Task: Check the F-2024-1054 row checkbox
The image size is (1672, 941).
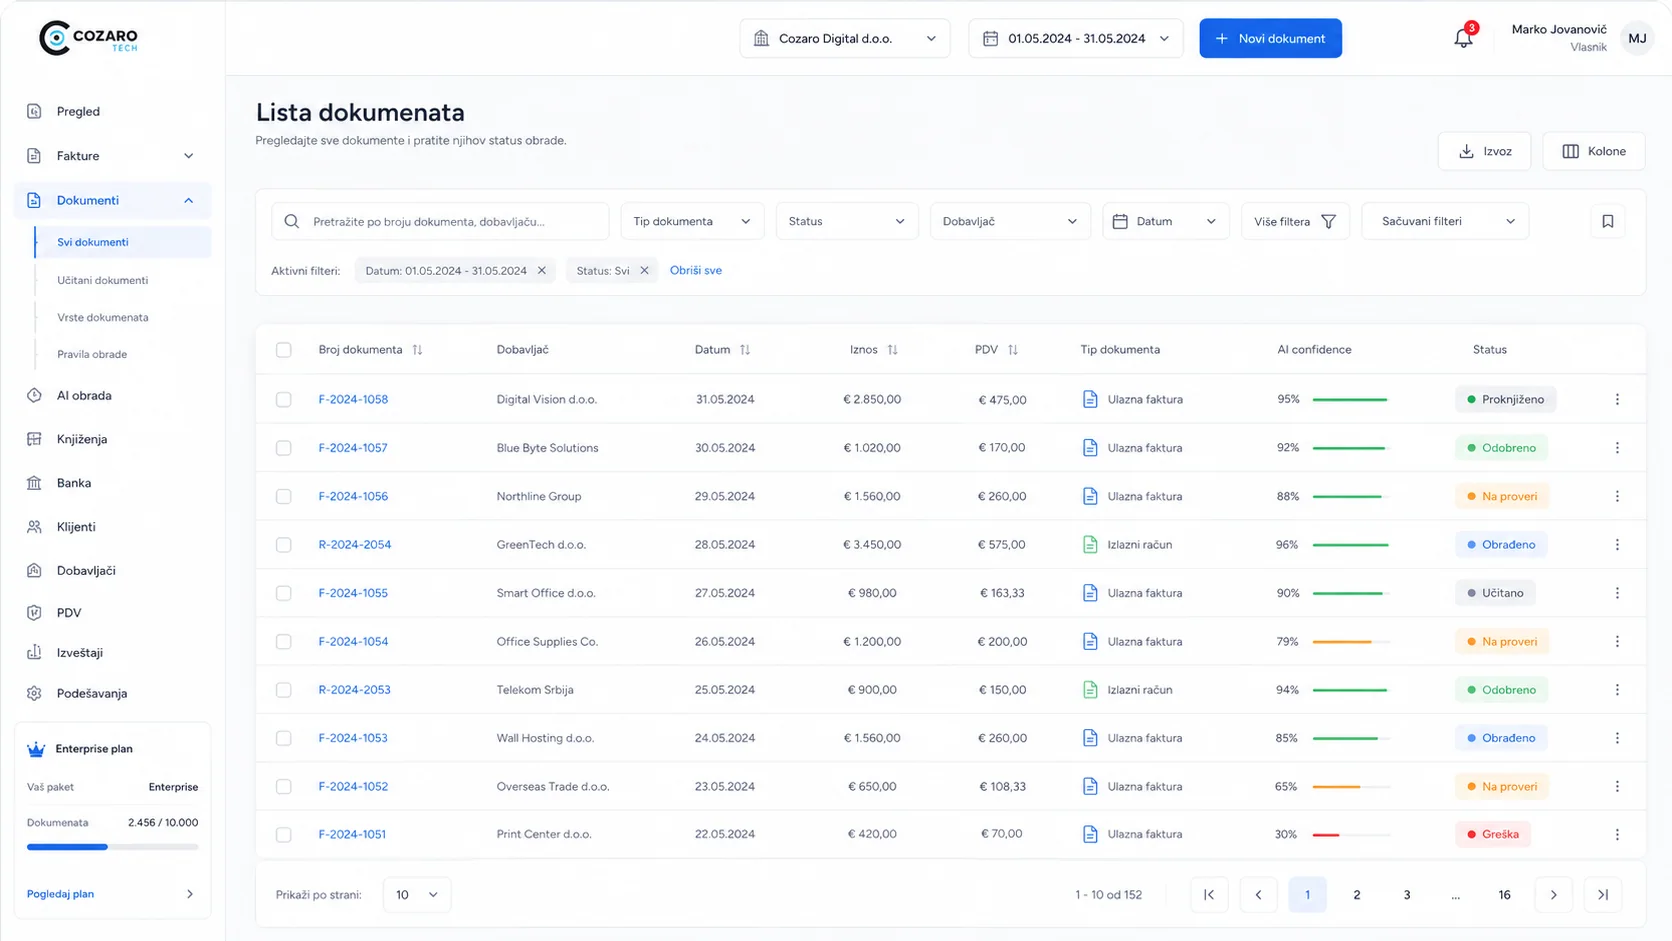Action: (284, 641)
